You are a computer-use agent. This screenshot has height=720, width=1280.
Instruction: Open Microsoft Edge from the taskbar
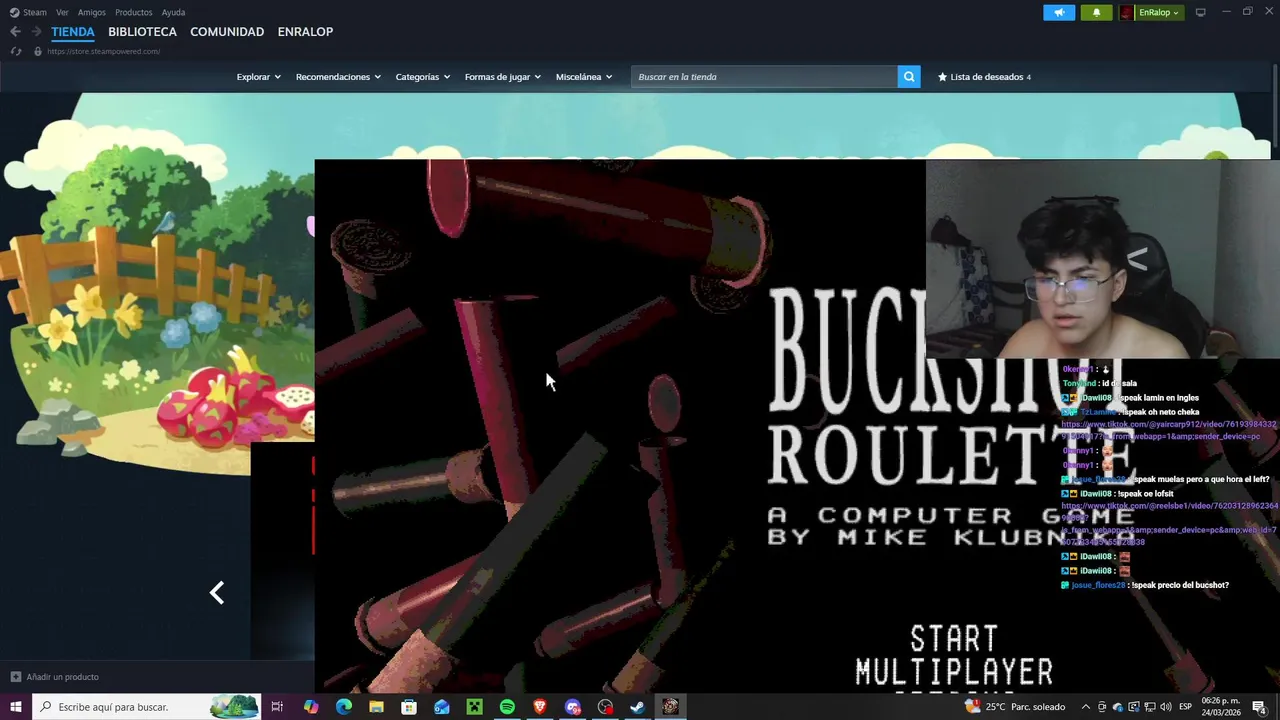click(x=344, y=707)
